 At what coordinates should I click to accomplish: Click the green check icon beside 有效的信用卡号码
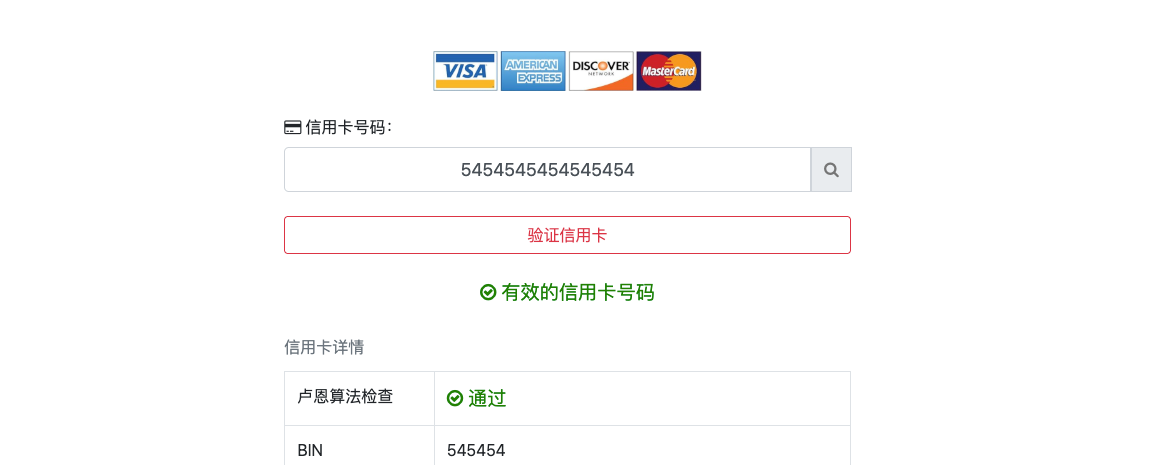pos(488,292)
